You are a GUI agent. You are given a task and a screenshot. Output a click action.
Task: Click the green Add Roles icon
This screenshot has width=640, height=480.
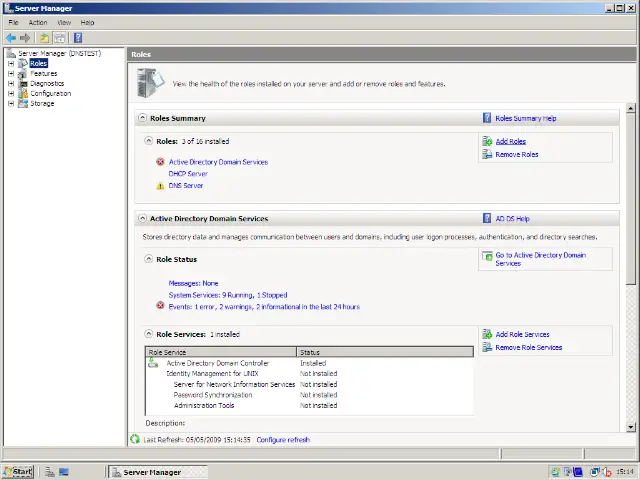point(487,142)
